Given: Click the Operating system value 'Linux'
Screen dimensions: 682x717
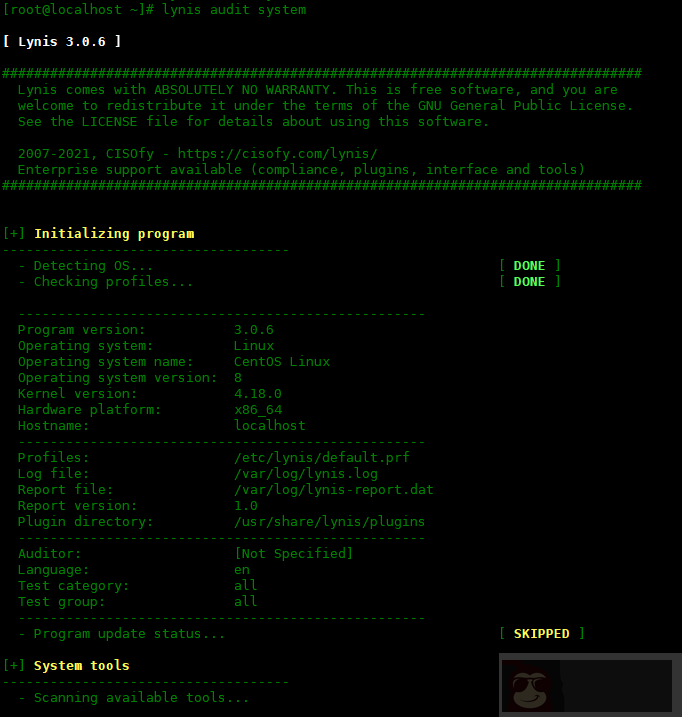Looking at the screenshot, I should click(x=254, y=346).
